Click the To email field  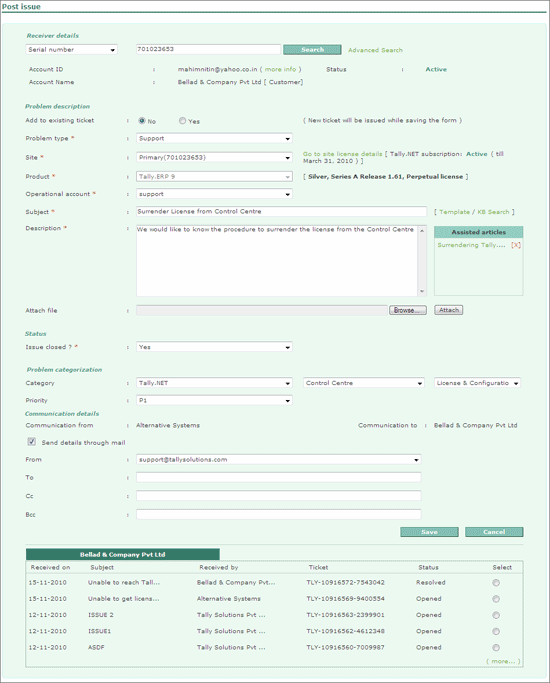(x=279, y=477)
